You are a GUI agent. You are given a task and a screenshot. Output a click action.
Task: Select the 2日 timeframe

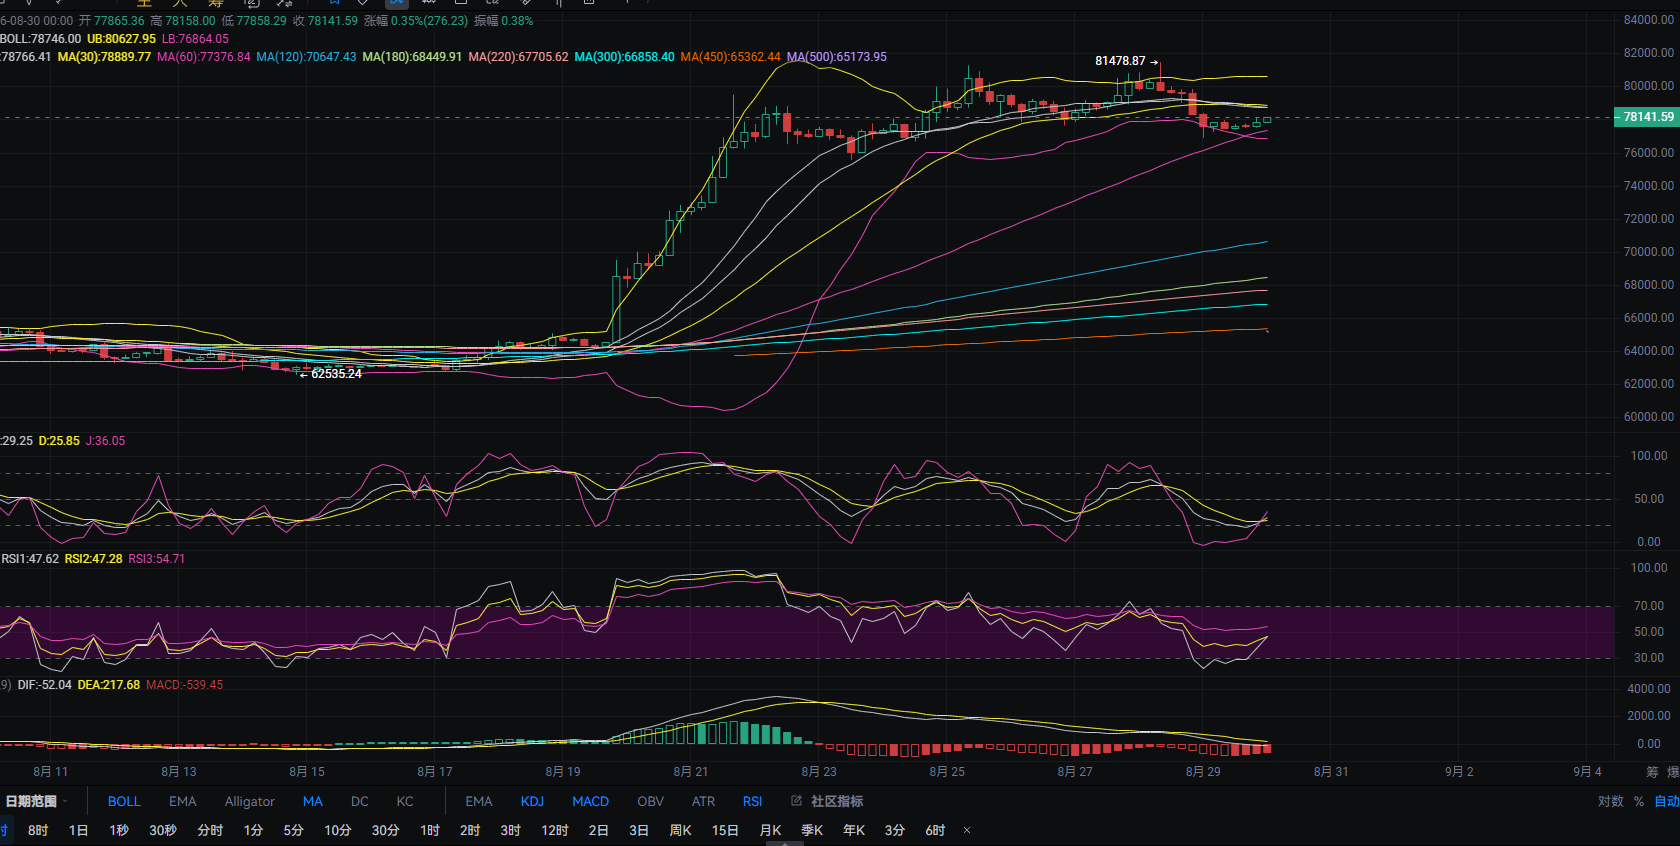click(598, 830)
